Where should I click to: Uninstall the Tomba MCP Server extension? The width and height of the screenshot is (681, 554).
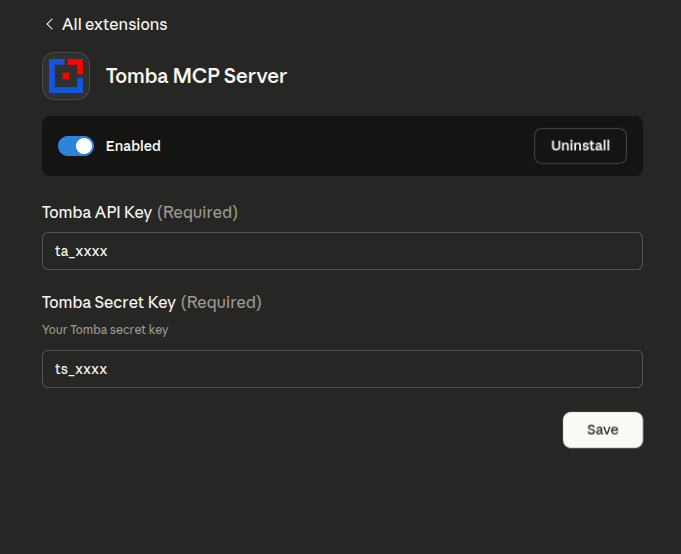pyautogui.click(x=580, y=146)
